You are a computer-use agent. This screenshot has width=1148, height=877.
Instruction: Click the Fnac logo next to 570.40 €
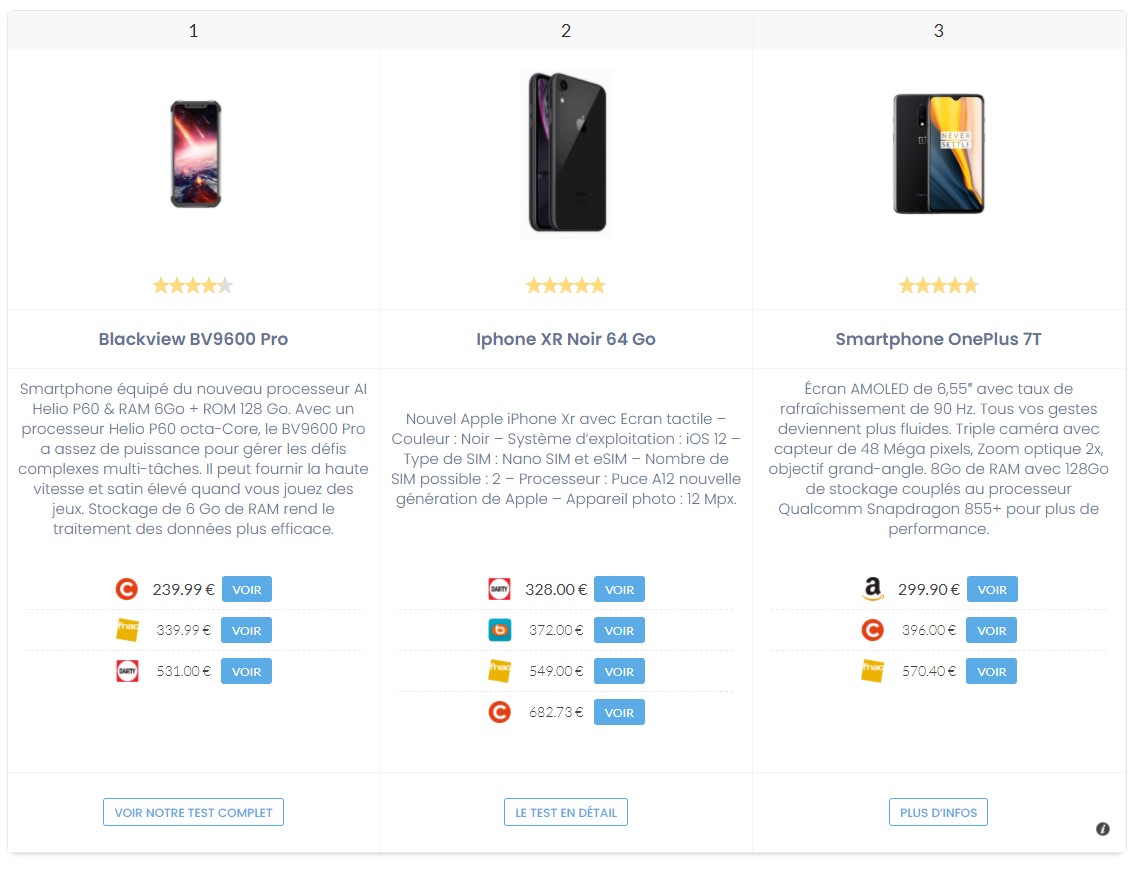coord(871,671)
